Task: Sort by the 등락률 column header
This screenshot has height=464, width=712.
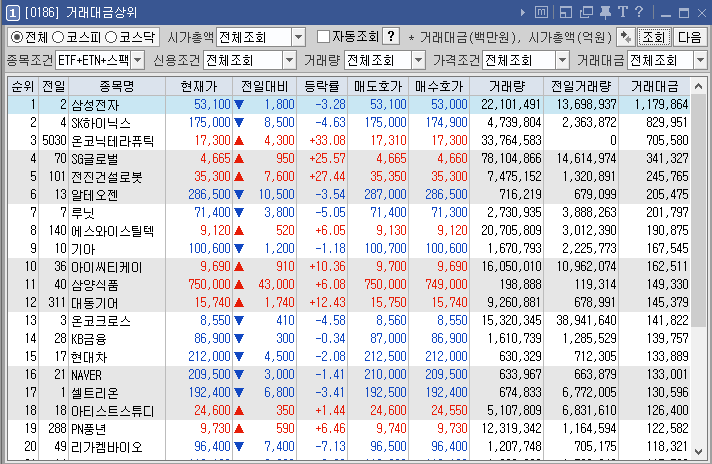Action: tap(322, 86)
